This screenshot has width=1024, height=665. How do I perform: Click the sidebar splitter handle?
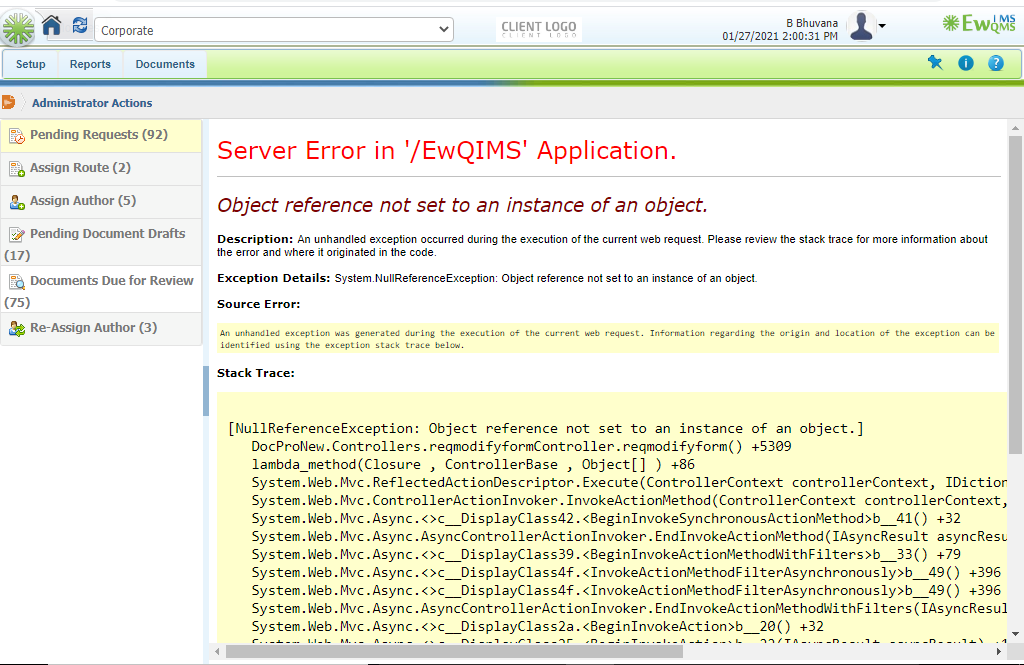[206, 391]
